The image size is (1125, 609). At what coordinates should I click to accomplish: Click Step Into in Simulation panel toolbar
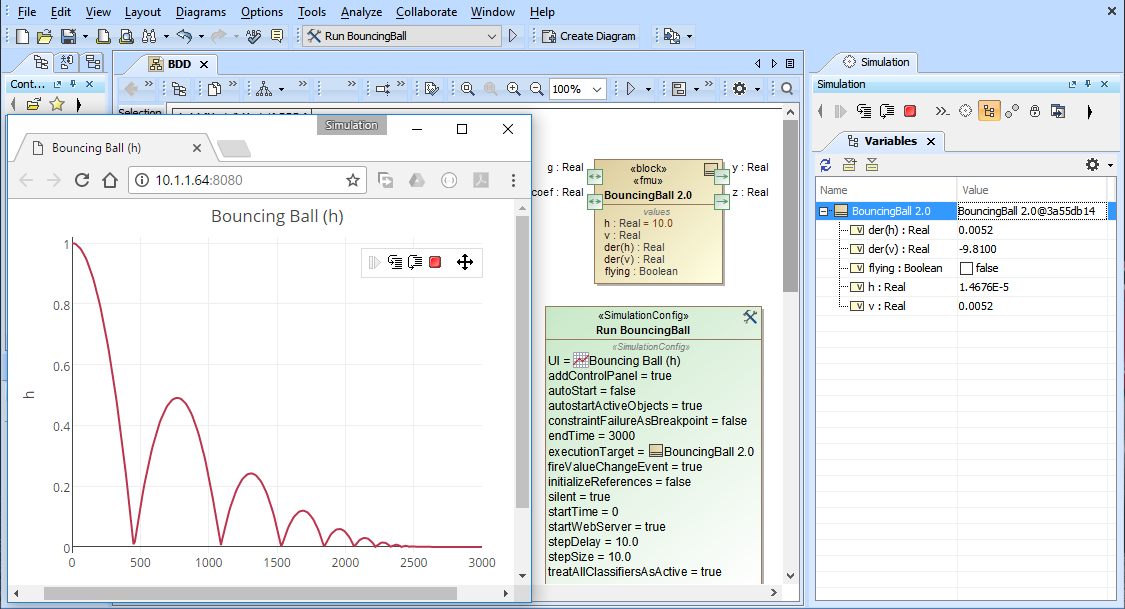pyautogui.click(x=864, y=111)
